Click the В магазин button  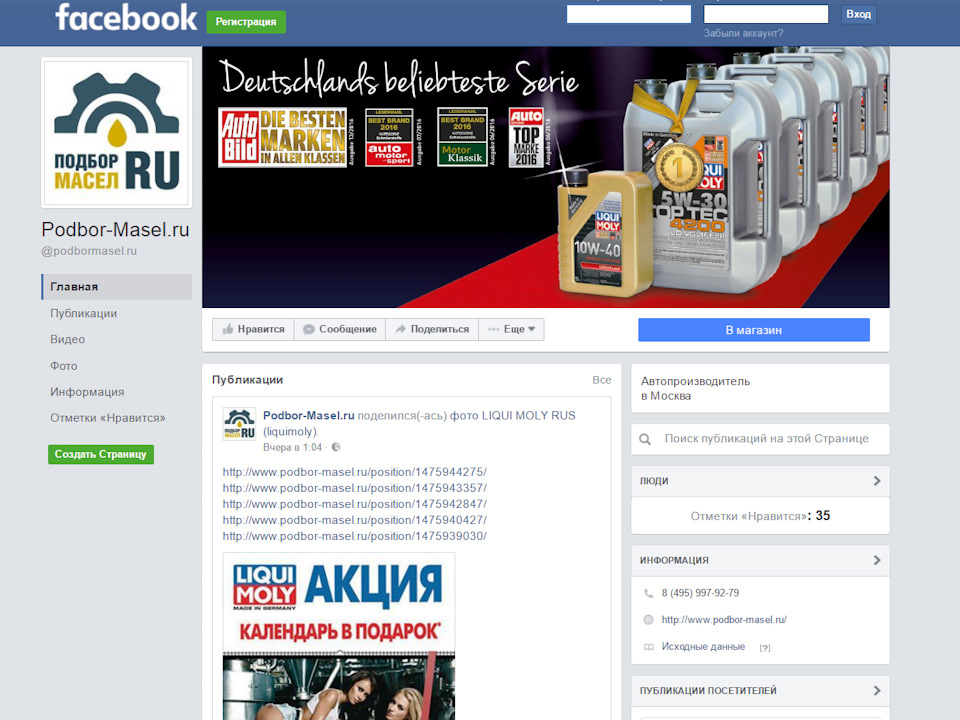pyautogui.click(x=753, y=329)
